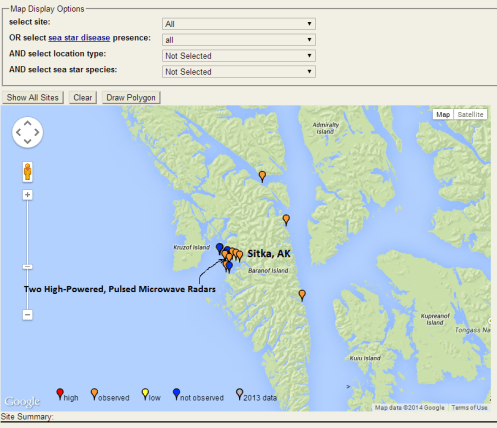497x428 pixels.
Task: Click the Show All Sites button
Action: coord(33,98)
